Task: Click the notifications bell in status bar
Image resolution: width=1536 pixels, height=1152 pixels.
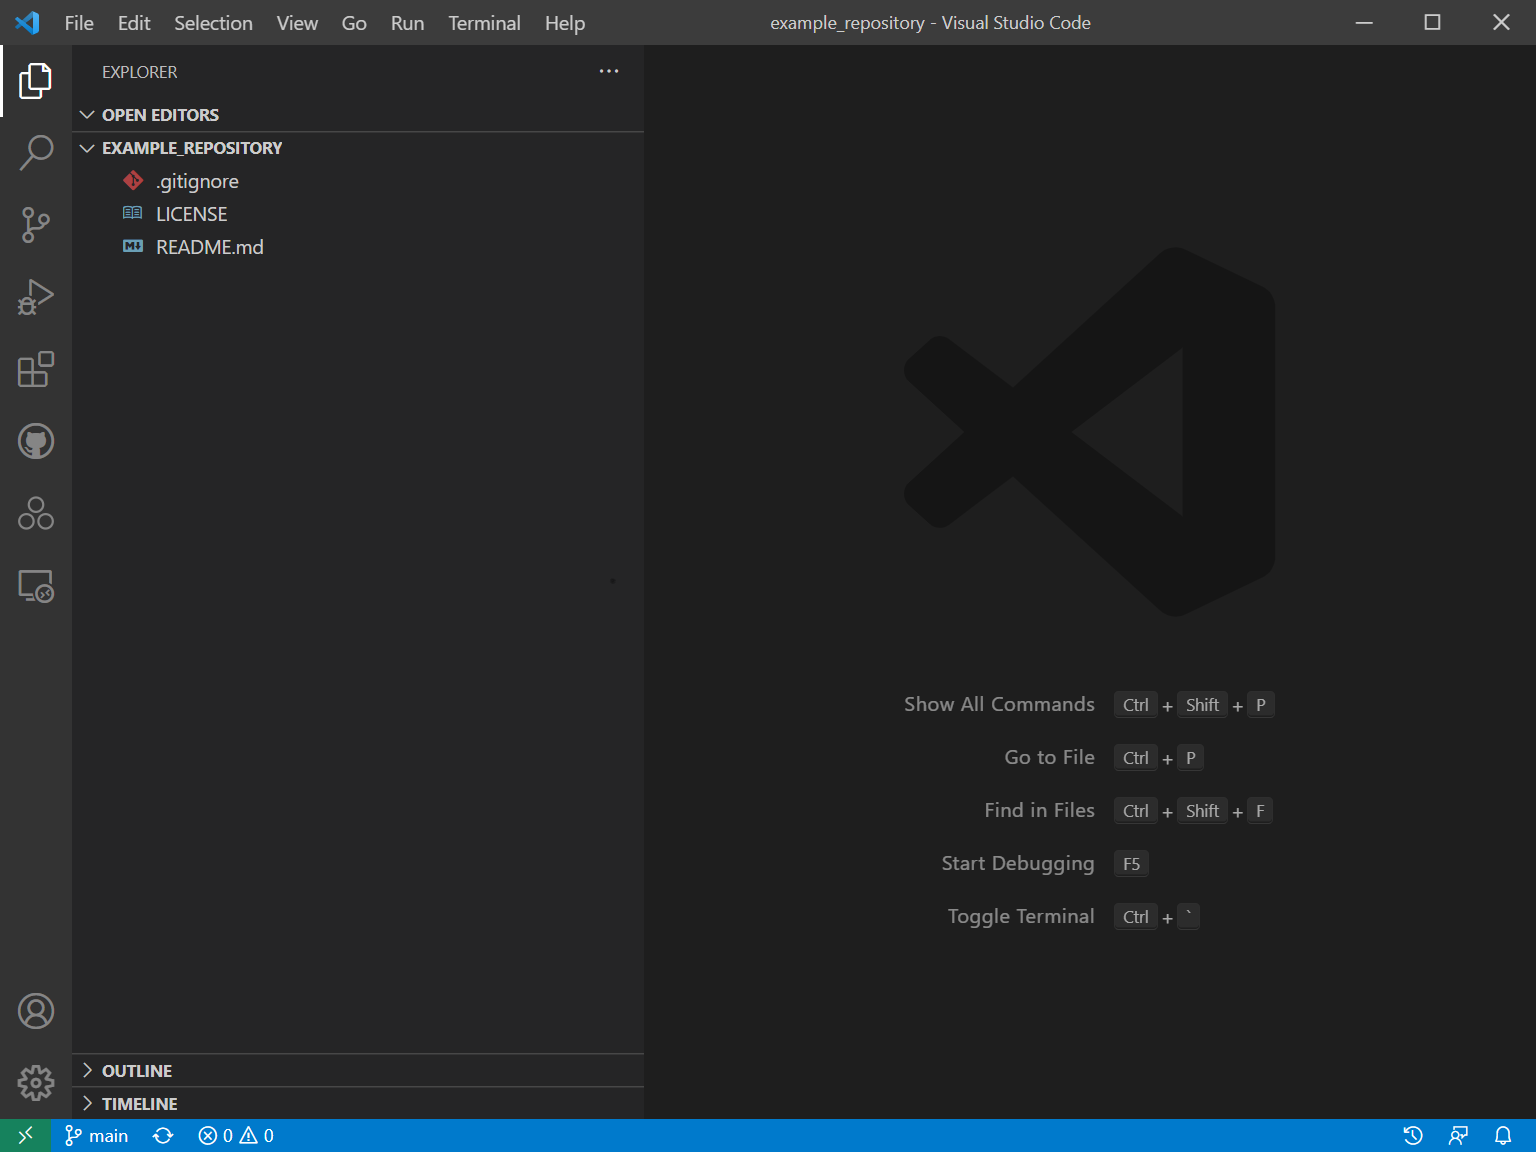Action: click(1502, 1136)
